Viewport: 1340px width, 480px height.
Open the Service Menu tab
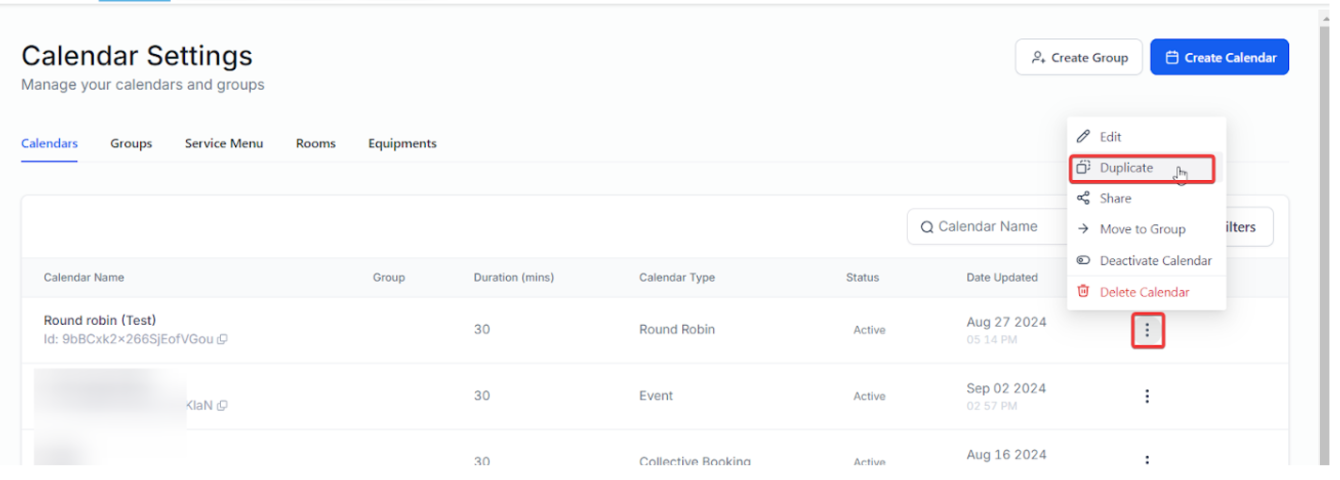tap(224, 143)
